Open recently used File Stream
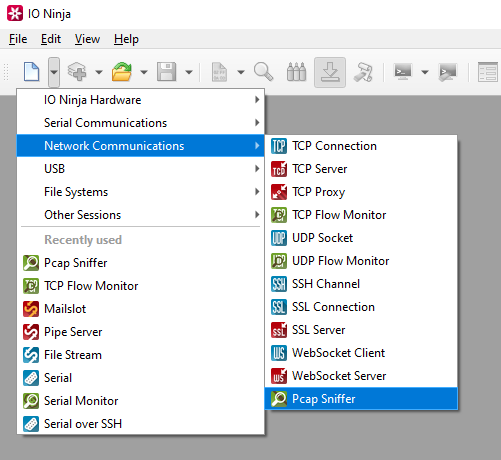This screenshot has height=460, width=501. [x=141, y=355]
